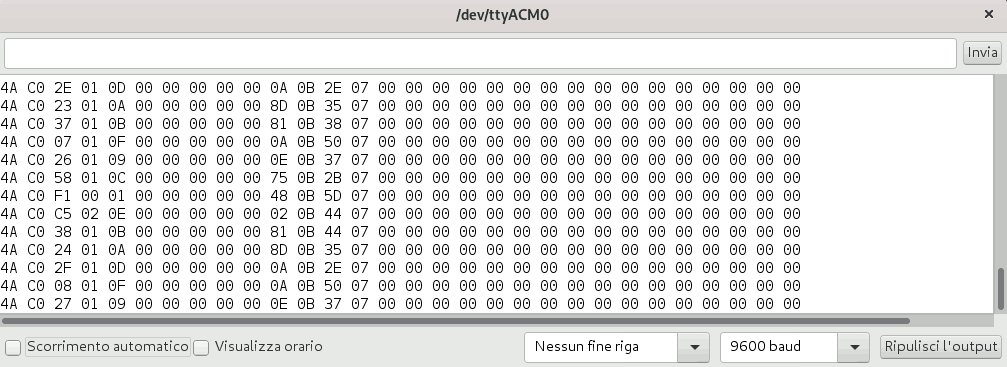Open the Nessun fine riga line-ending dropdown

(617, 347)
